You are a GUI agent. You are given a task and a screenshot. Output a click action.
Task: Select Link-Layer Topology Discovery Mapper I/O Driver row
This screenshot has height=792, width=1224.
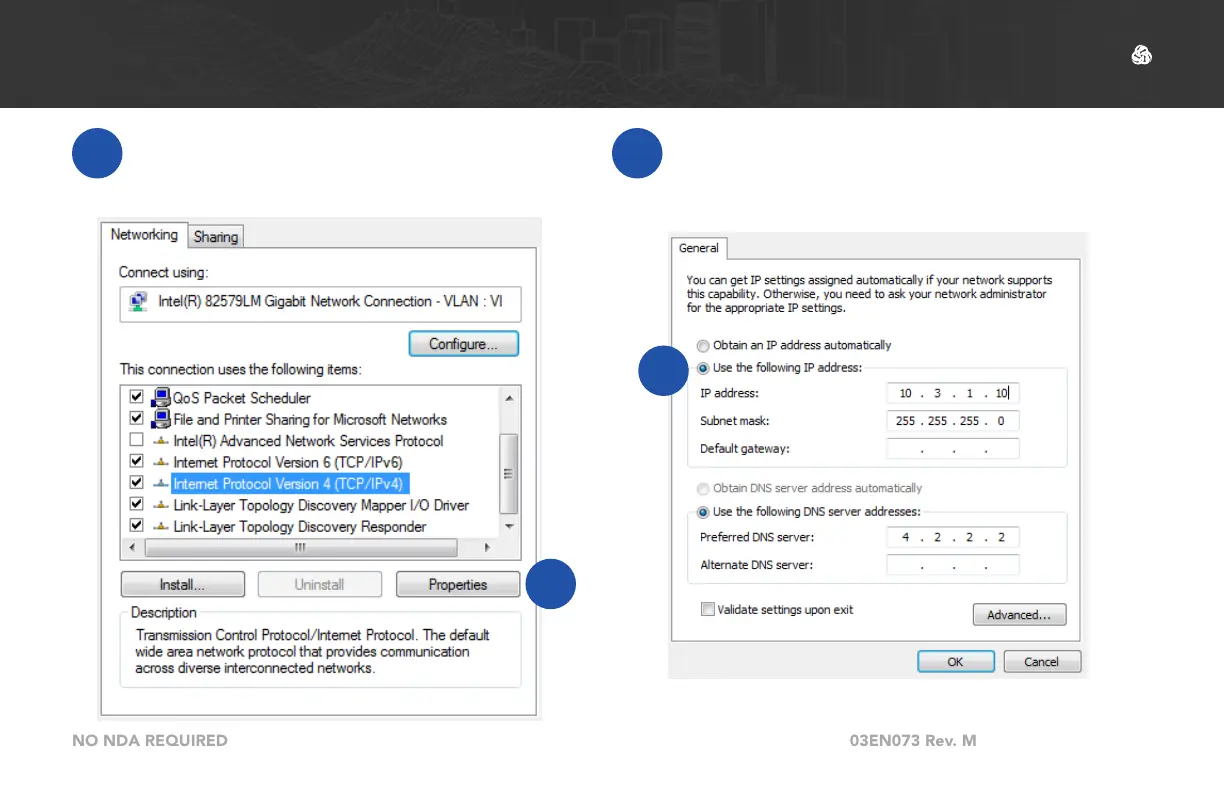[321, 505]
